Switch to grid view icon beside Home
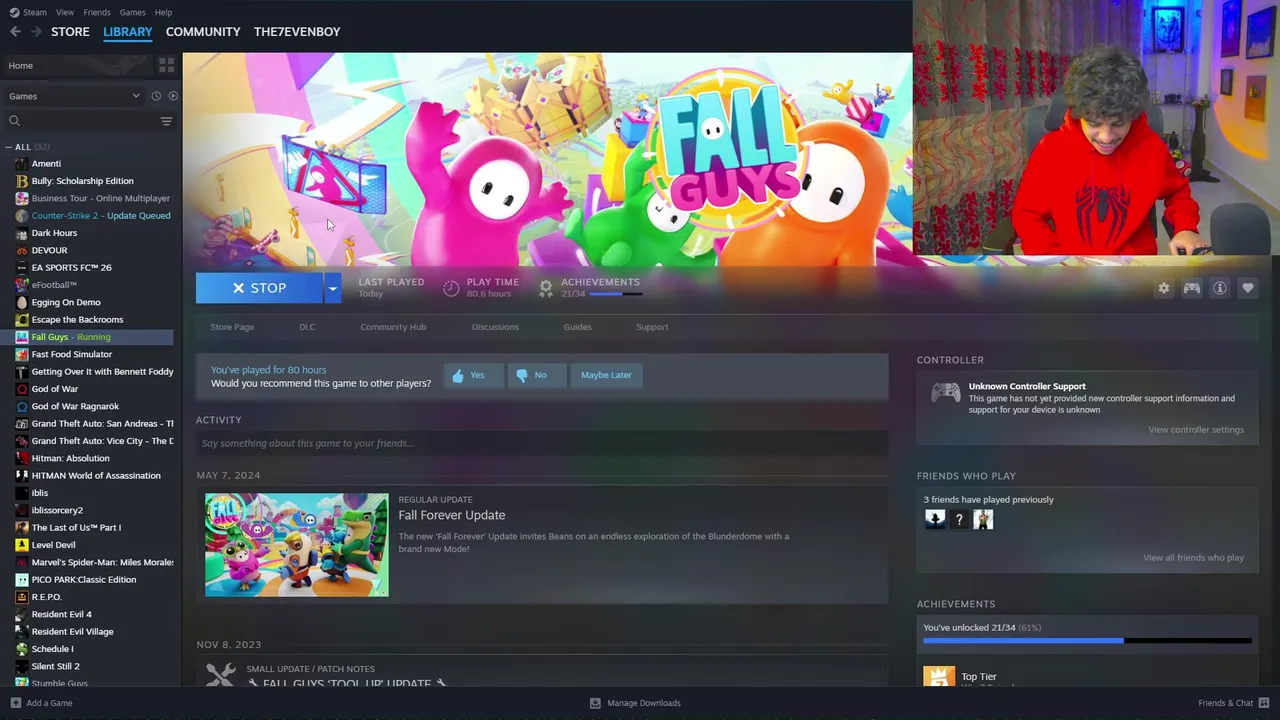The height and width of the screenshot is (720, 1280). pyautogui.click(x=166, y=65)
